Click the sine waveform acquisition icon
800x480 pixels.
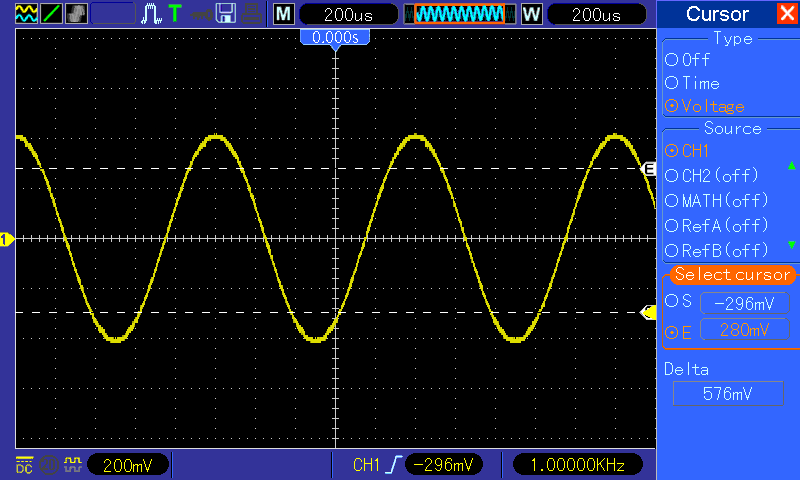[27, 13]
